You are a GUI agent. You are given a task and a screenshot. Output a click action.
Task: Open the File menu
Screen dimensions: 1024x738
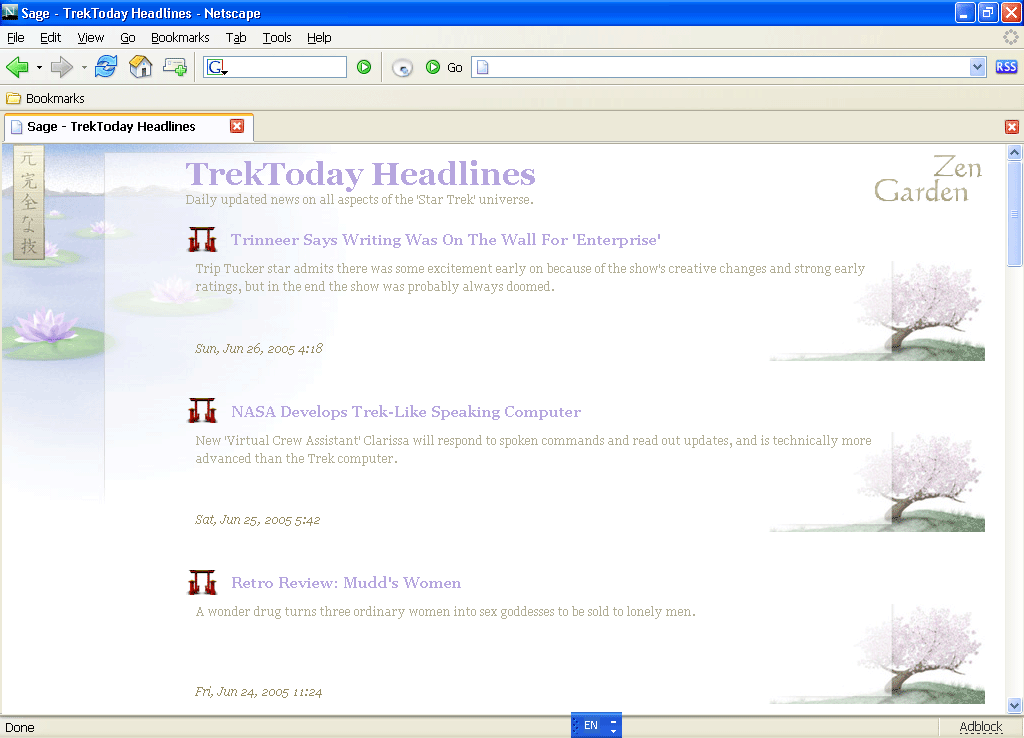[x=16, y=38]
